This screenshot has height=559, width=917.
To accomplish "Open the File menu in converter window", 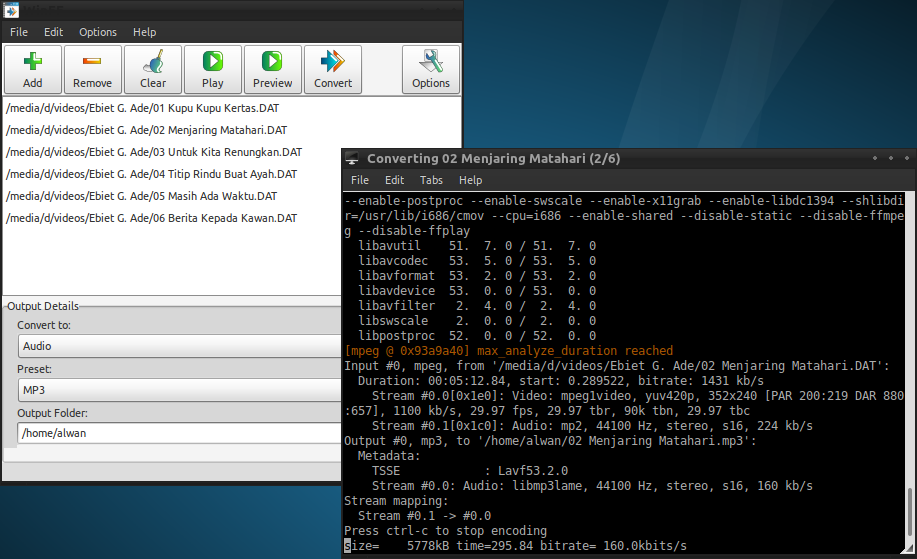I will [19, 32].
